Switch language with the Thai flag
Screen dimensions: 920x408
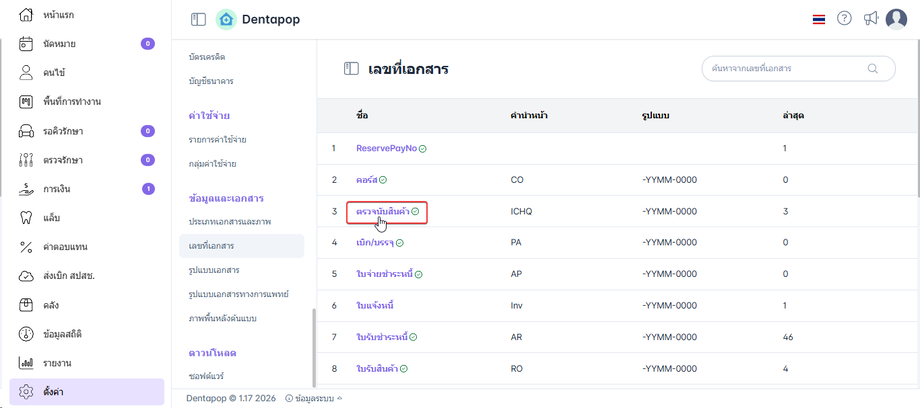pyautogui.click(x=819, y=19)
